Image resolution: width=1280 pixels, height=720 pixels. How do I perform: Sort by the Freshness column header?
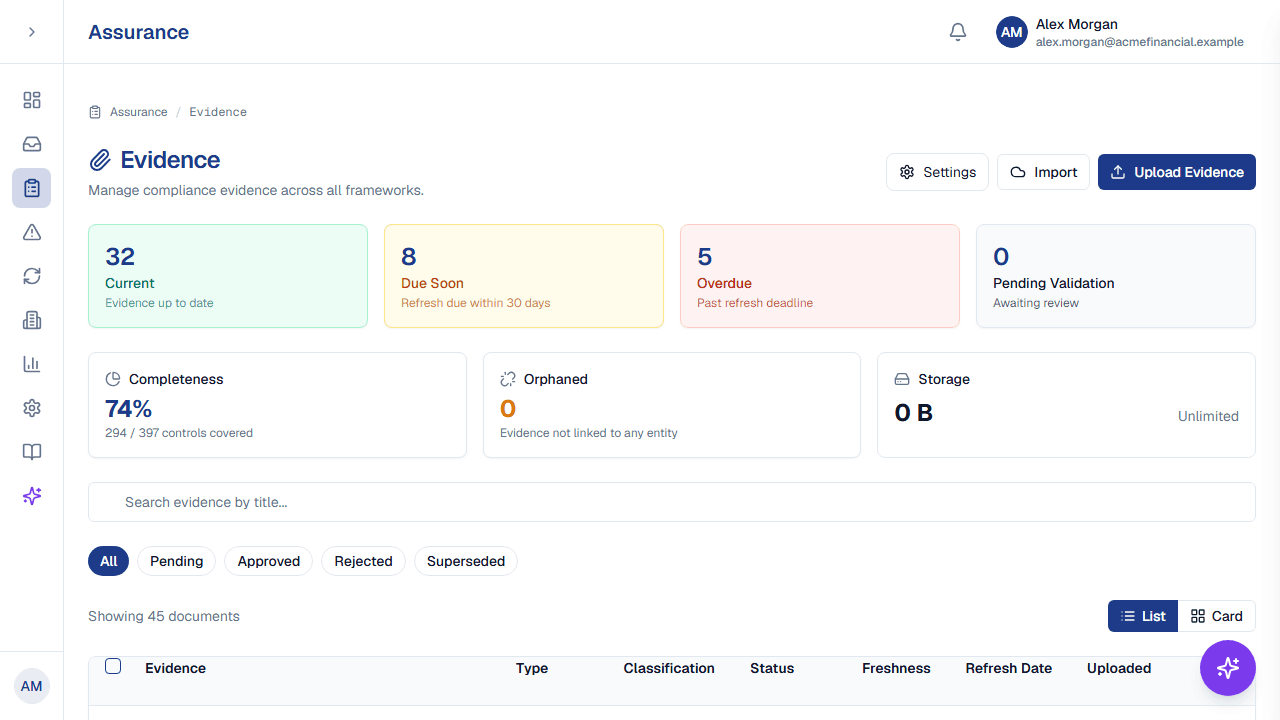pos(896,668)
